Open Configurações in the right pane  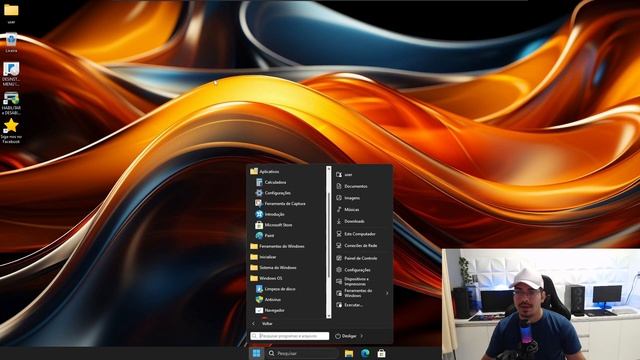point(353,270)
